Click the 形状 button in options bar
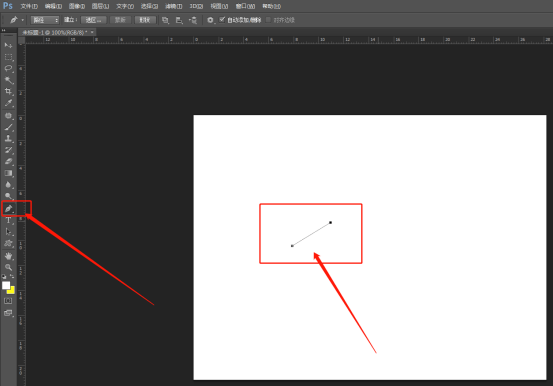Screen dimensions: 553x386 pos(145,20)
